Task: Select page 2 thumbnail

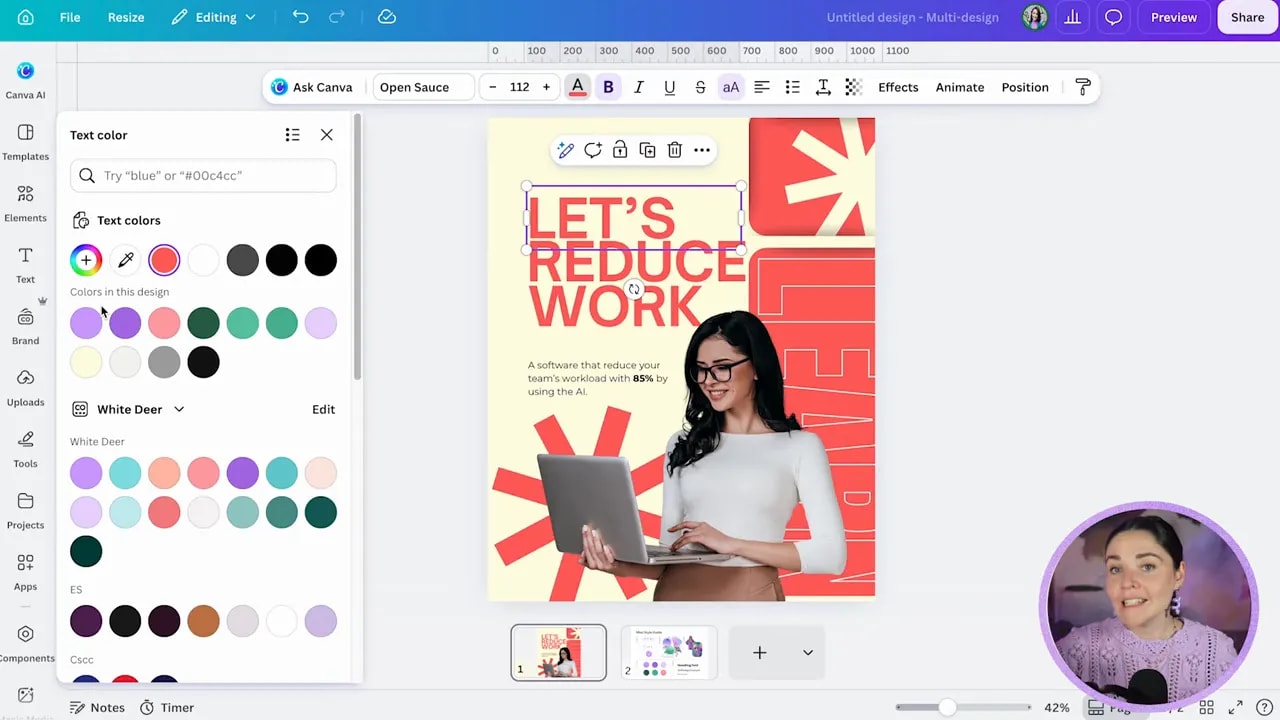Action: (669, 653)
